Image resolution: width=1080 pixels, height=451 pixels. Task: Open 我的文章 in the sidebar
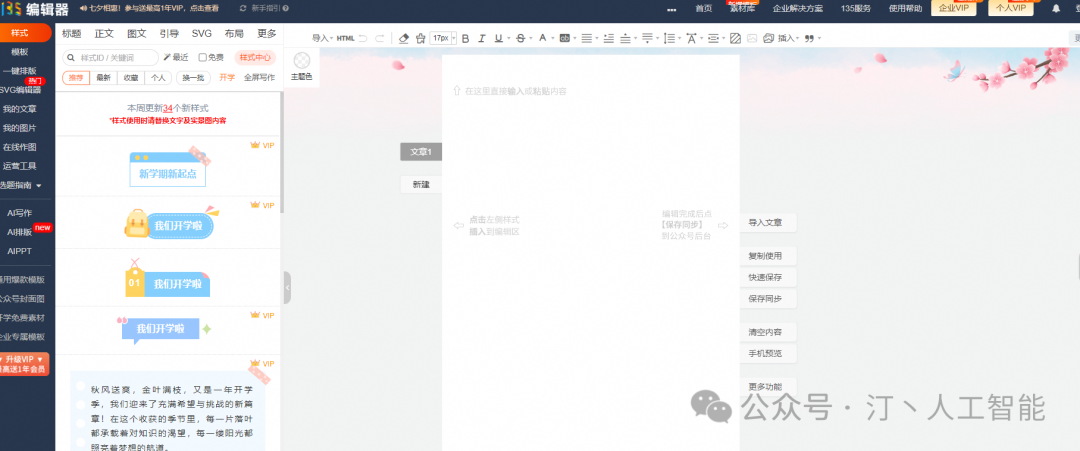pos(19,109)
